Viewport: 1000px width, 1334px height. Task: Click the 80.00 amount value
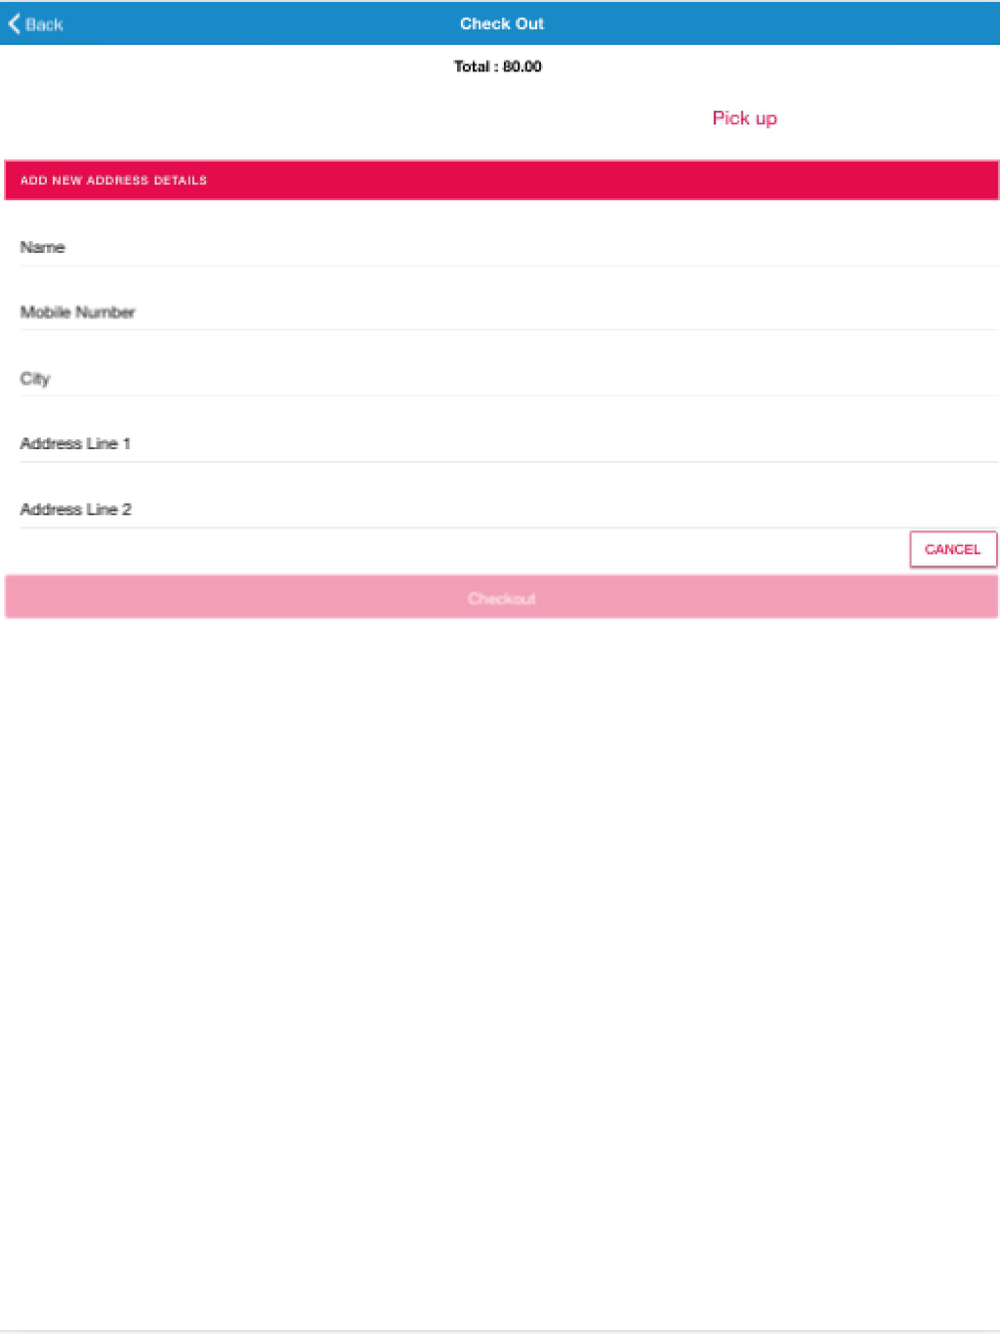point(522,66)
